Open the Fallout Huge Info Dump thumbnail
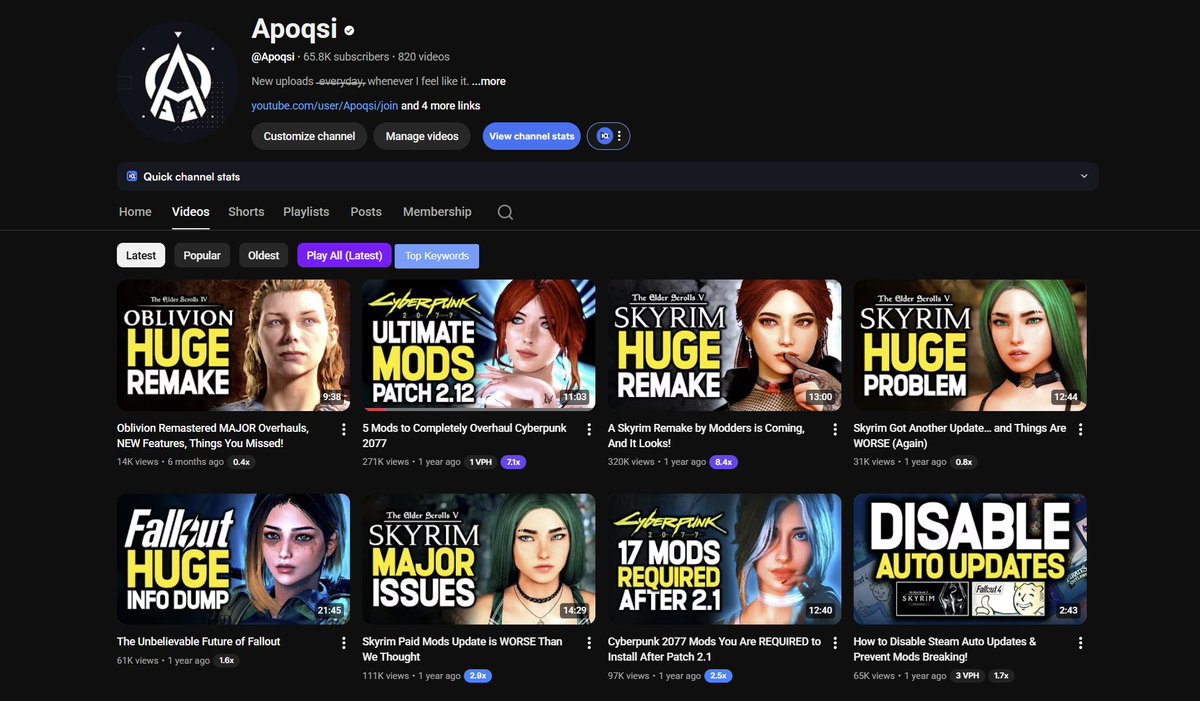This screenshot has height=701, width=1200. [234, 559]
